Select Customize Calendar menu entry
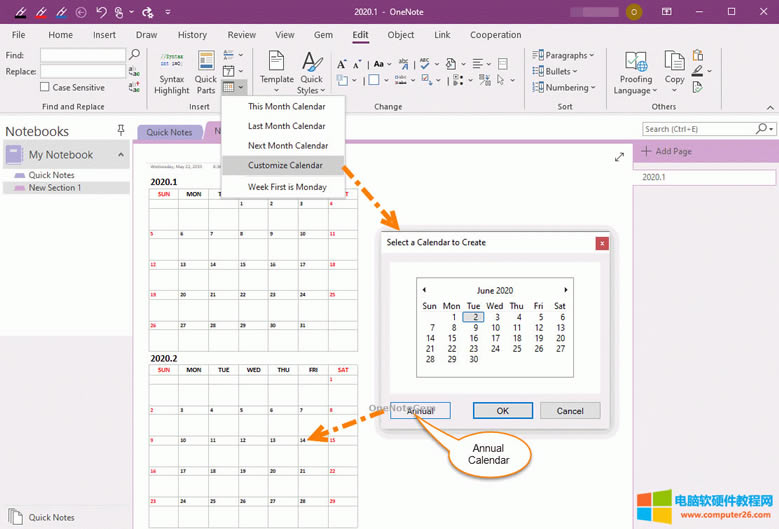The image size is (779, 529). (286, 165)
